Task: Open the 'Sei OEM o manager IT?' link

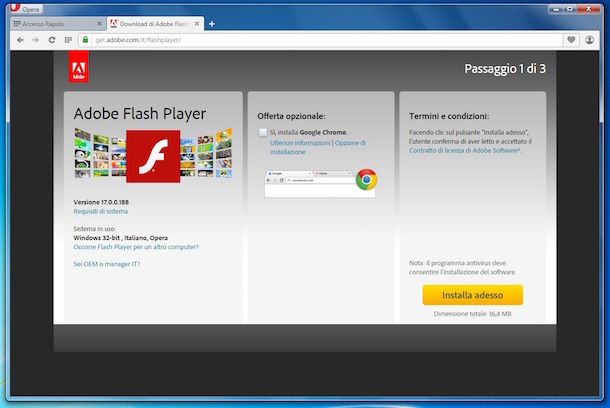Action: [x=107, y=264]
